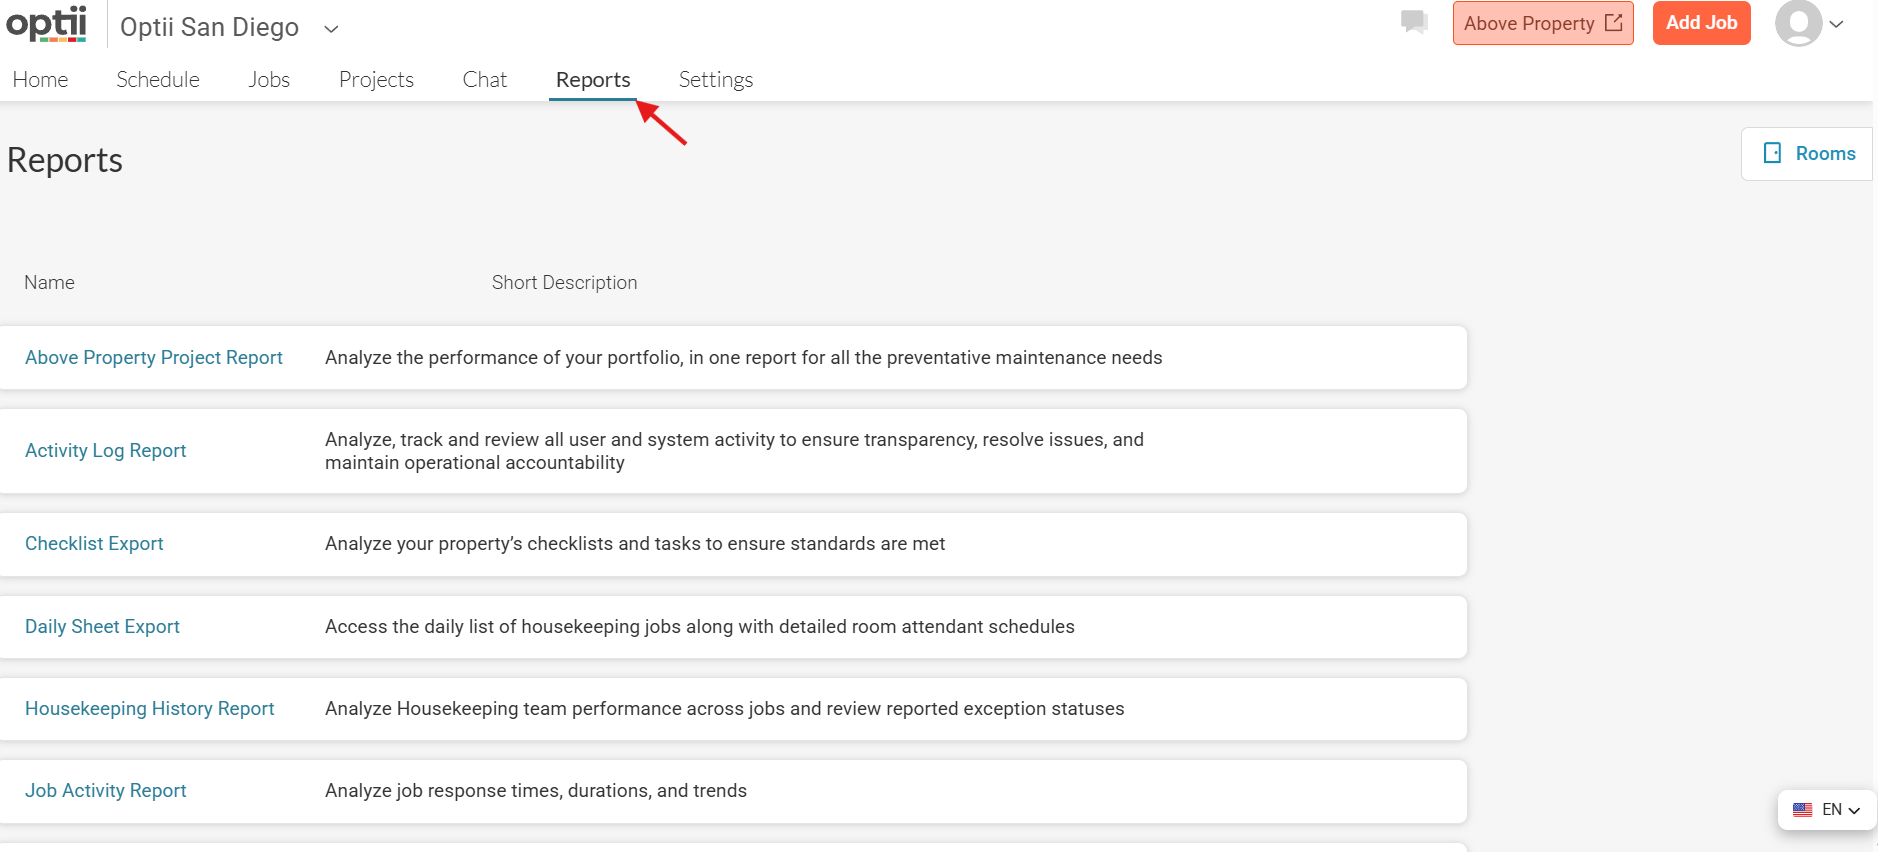This screenshot has height=852, width=1878.
Task: Click the description 'Analyze job response times, durations'
Action: coord(536,791)
